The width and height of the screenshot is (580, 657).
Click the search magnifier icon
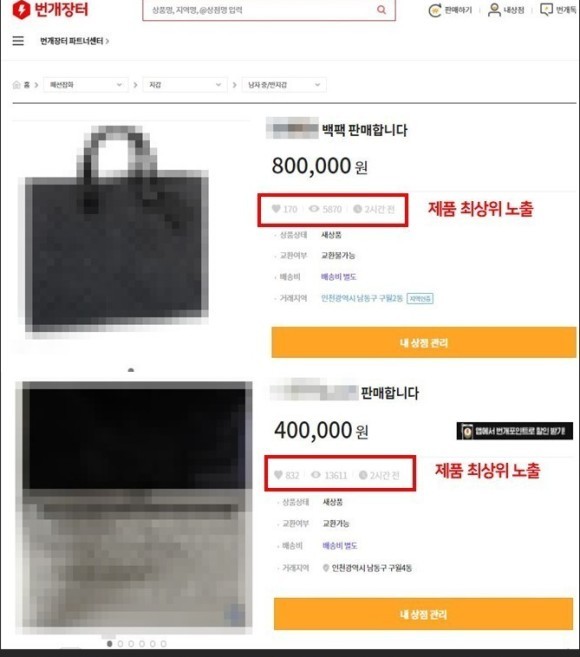[381, 10]
